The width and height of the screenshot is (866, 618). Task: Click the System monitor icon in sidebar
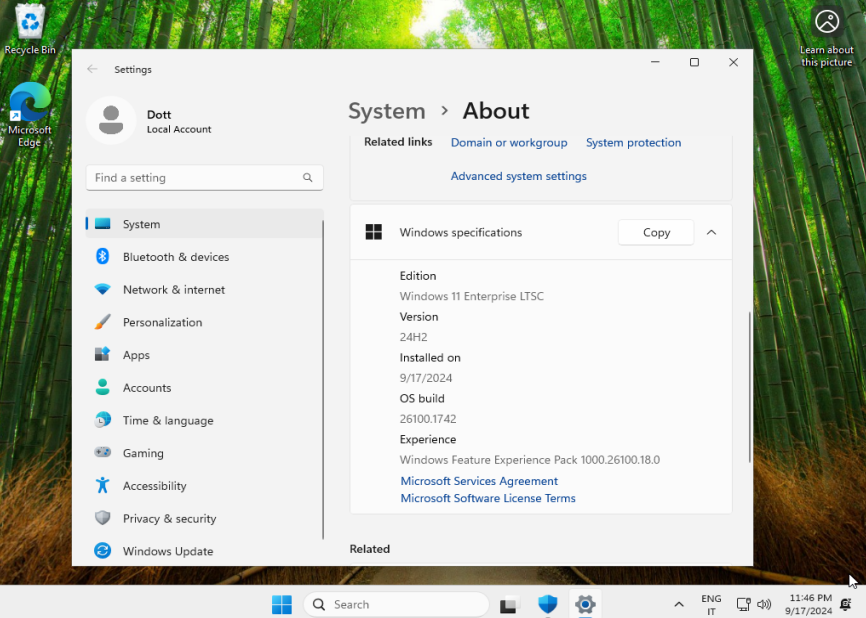[102, 224]
